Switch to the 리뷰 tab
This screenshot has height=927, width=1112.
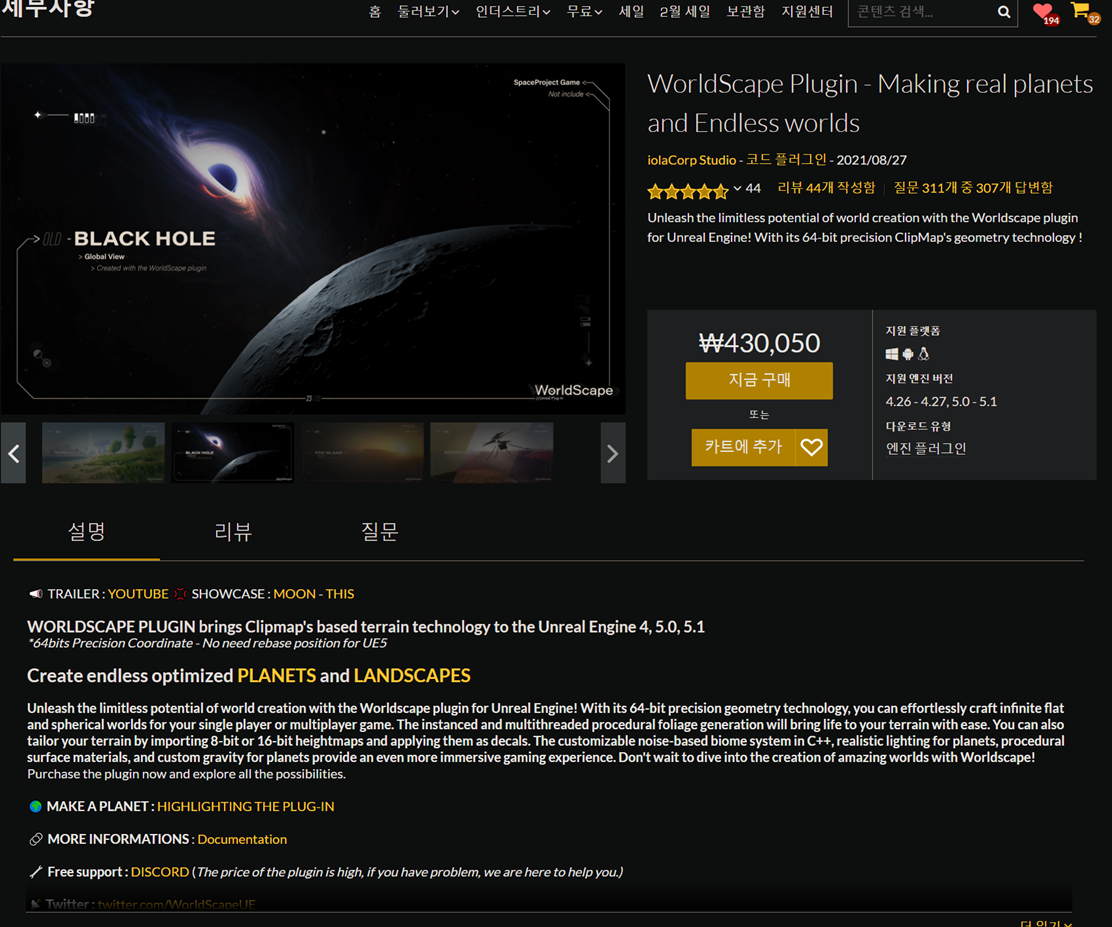[233, 532]
